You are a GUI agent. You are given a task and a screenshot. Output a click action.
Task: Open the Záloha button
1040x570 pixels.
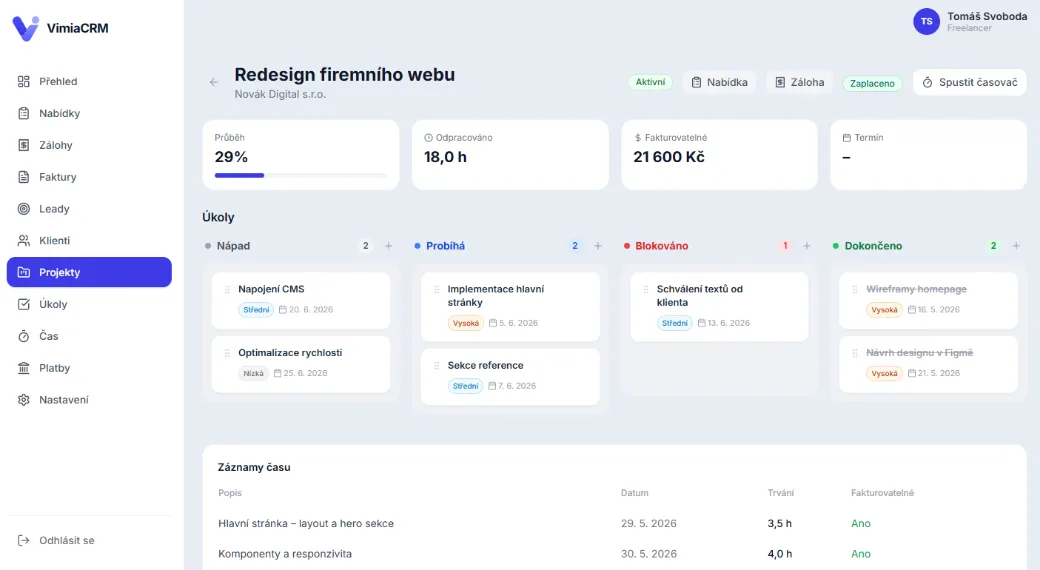799,82
